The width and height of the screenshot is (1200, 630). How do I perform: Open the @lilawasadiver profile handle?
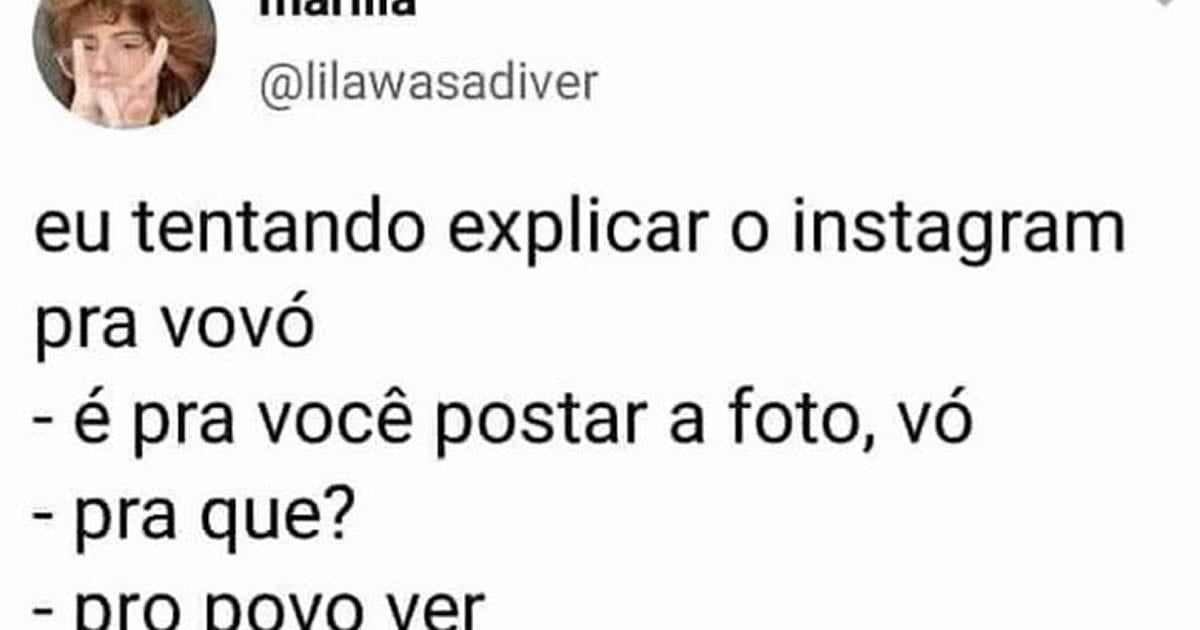(x=427, y=85)
